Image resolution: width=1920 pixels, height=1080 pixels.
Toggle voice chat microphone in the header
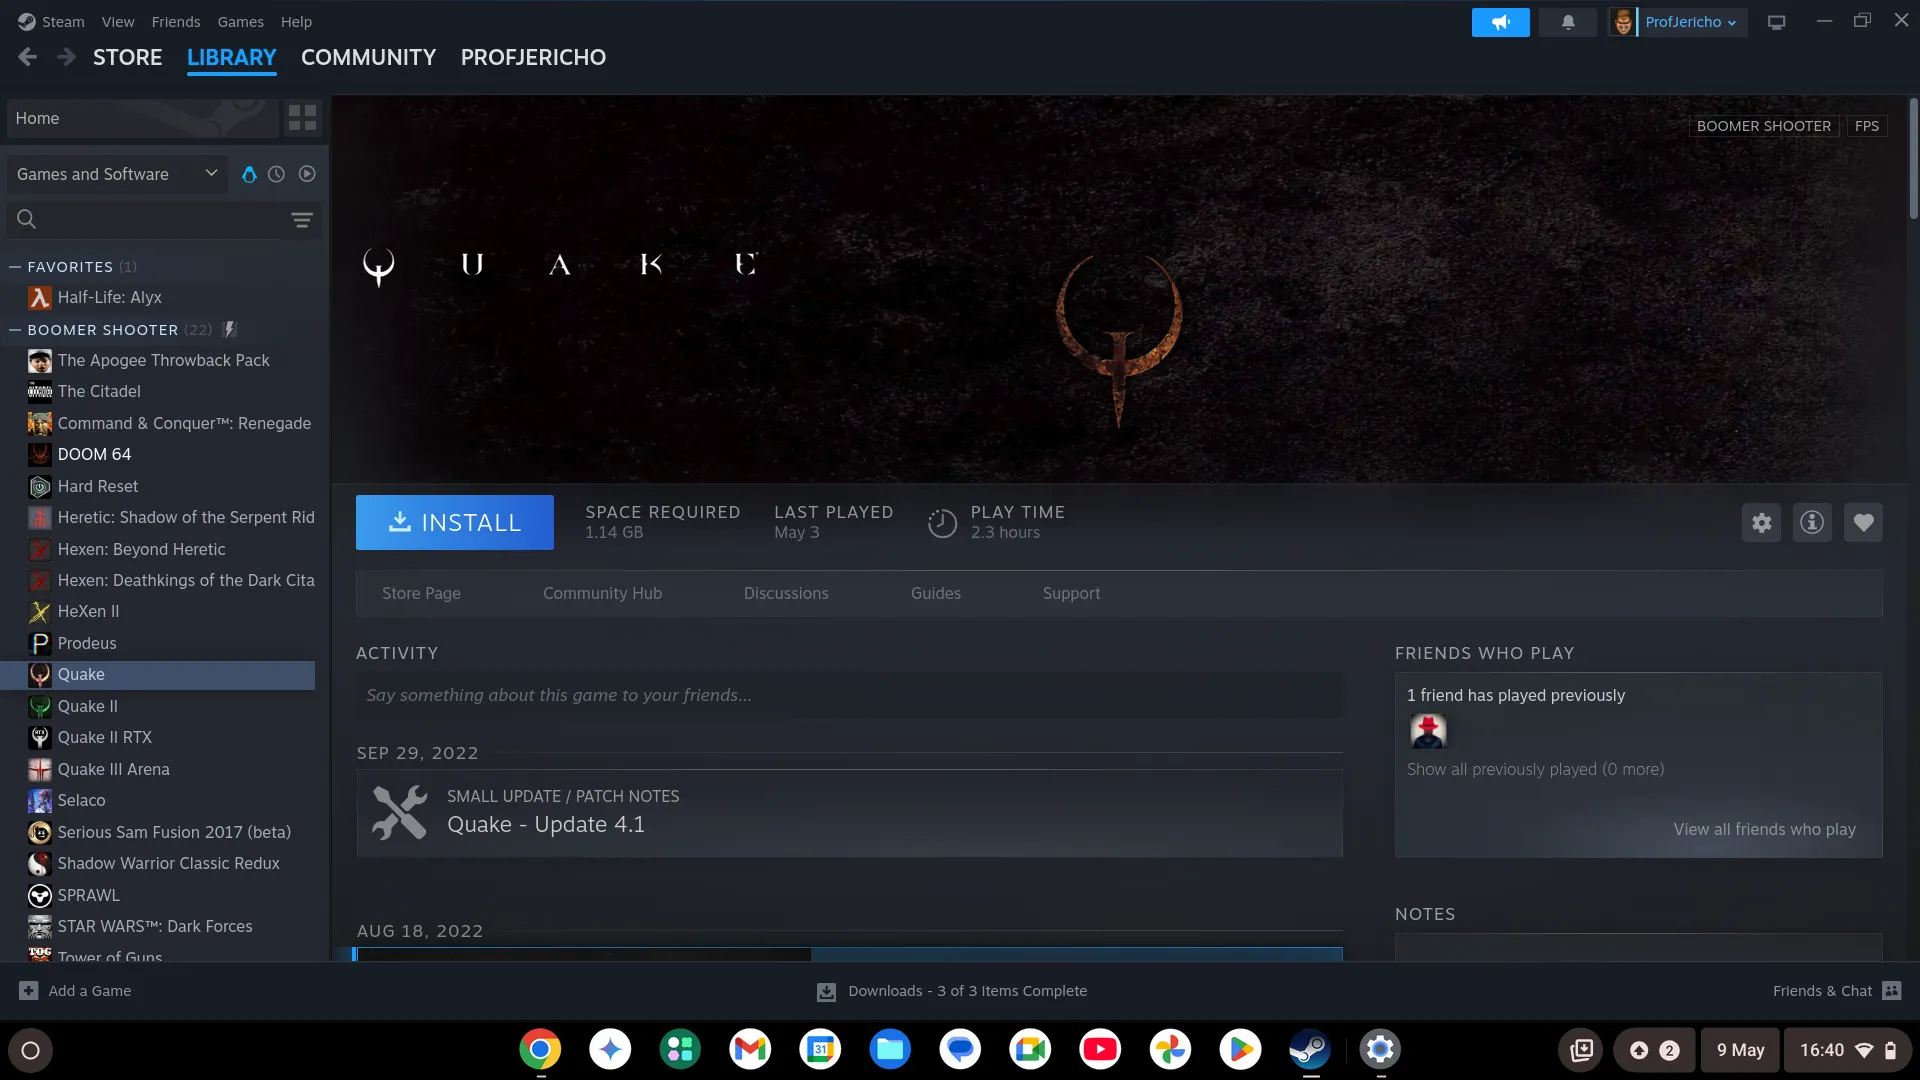pos(1500,21)
